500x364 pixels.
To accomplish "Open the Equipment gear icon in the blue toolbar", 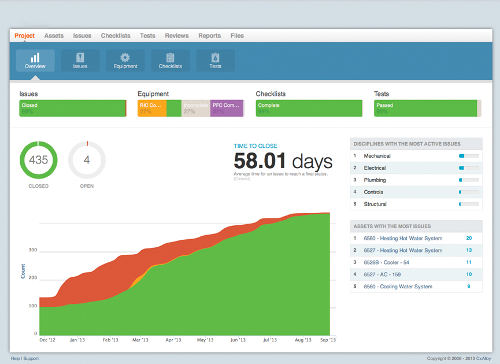I will coord(125,61).
